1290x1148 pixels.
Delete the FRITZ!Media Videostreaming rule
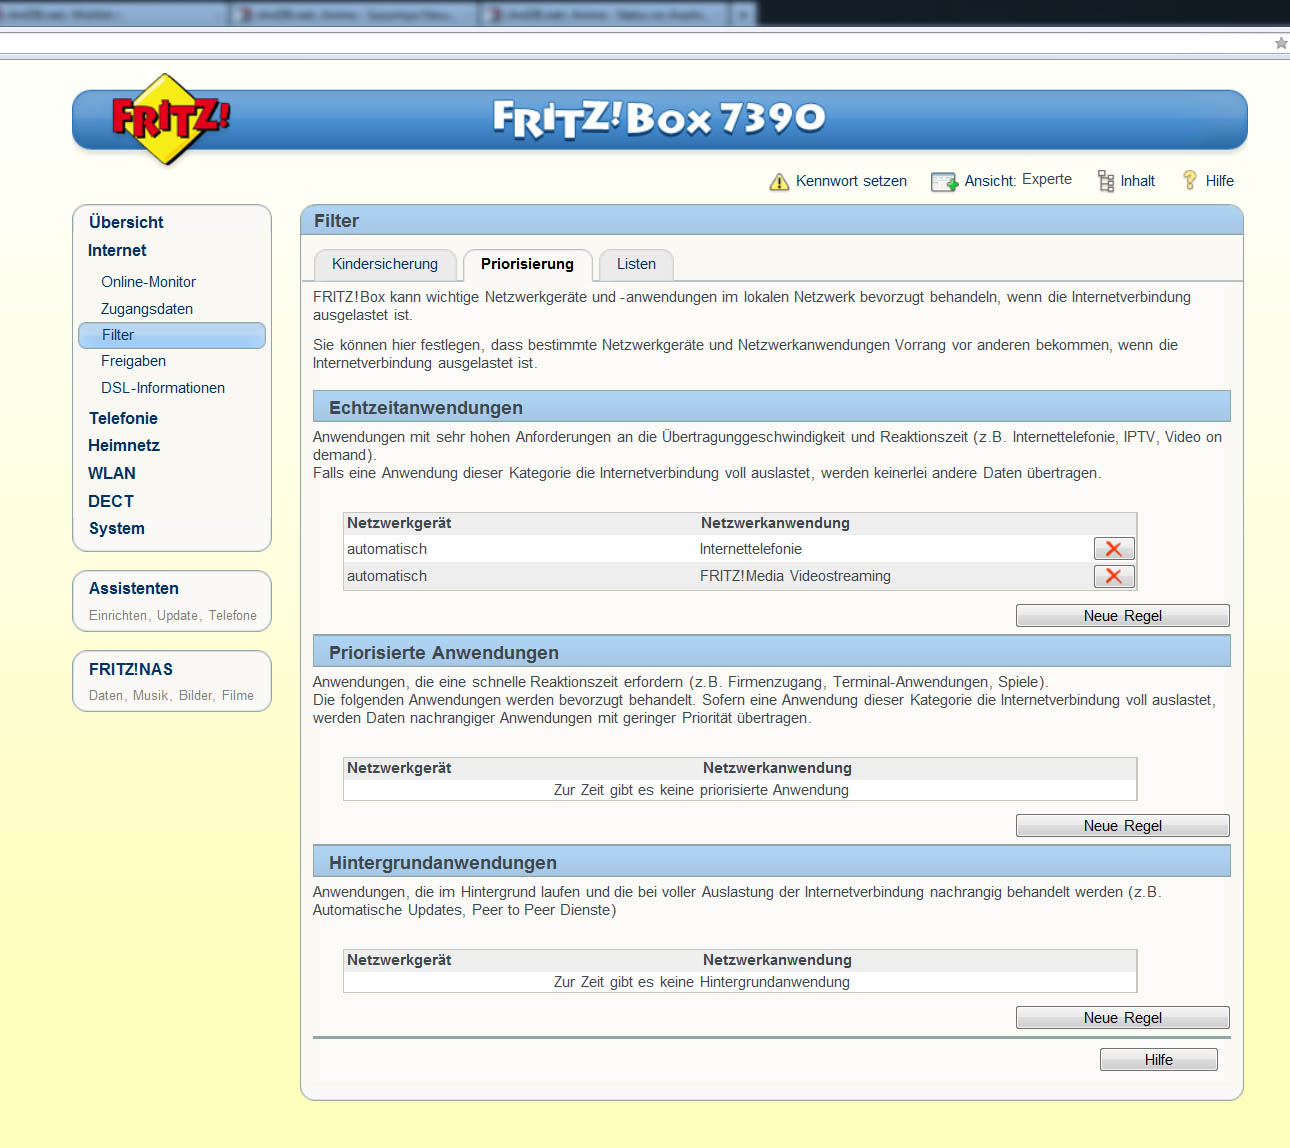[1114, 576]
